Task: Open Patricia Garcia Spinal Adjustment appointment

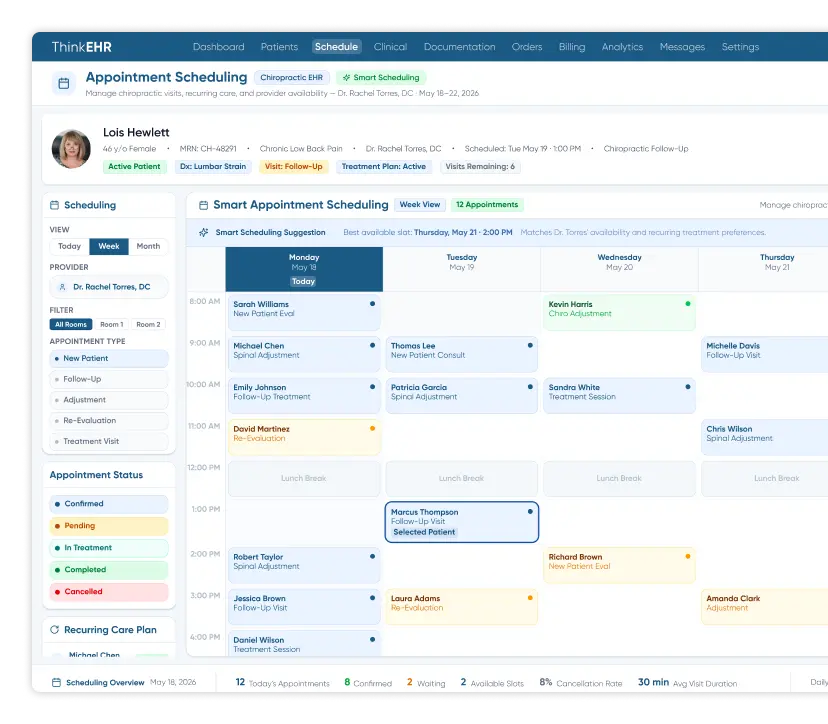Action: pyautogui.click(x=462, y=396)
